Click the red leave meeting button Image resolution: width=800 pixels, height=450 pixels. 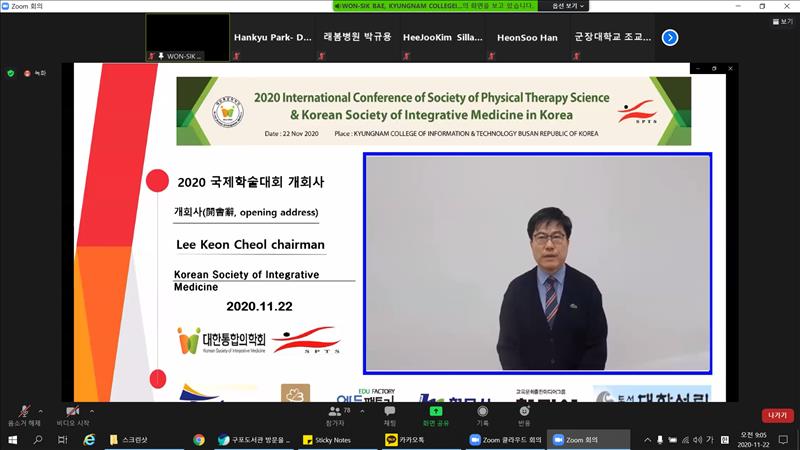point(778,415)
